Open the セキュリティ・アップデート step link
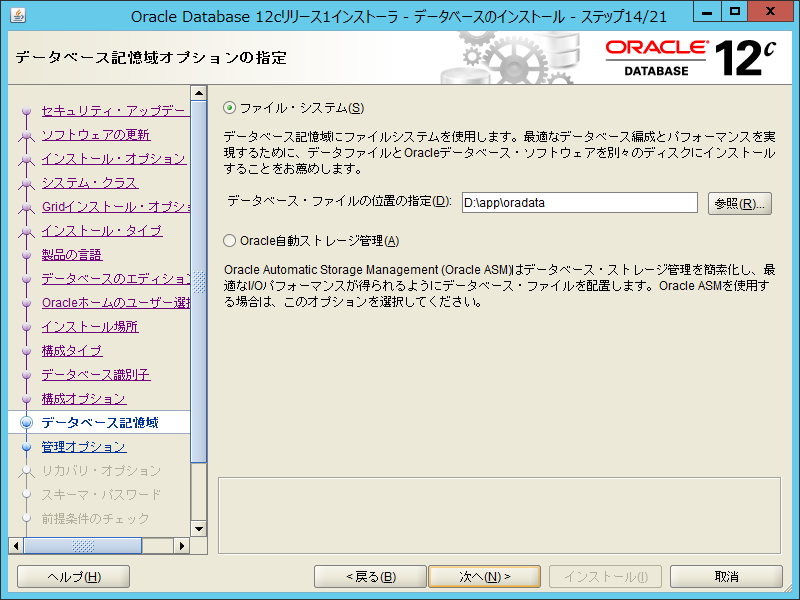The width and height of the screenshot is (800, 600). [x=113, y=111]
